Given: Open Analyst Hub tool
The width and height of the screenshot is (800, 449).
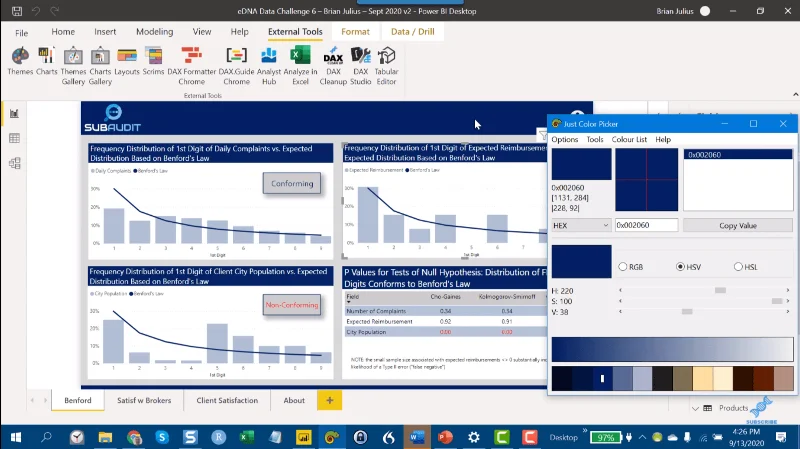Looking at the screenshot, I should coord(269,66).
